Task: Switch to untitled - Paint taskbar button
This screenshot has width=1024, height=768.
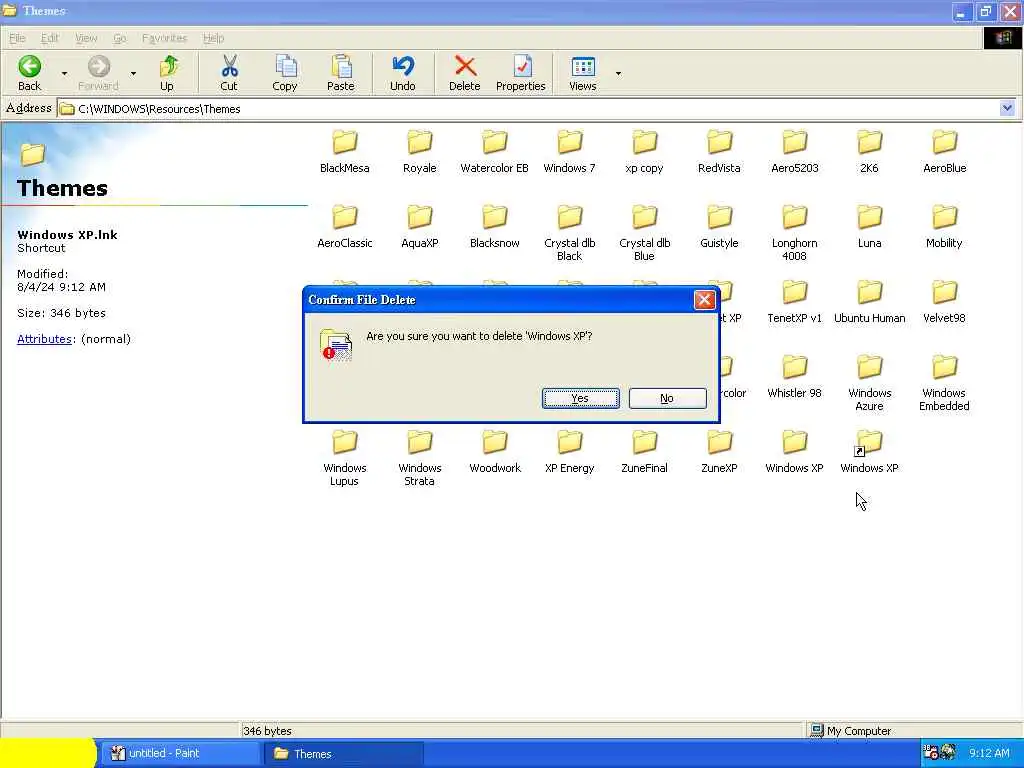Action: [x=180, y=753]
